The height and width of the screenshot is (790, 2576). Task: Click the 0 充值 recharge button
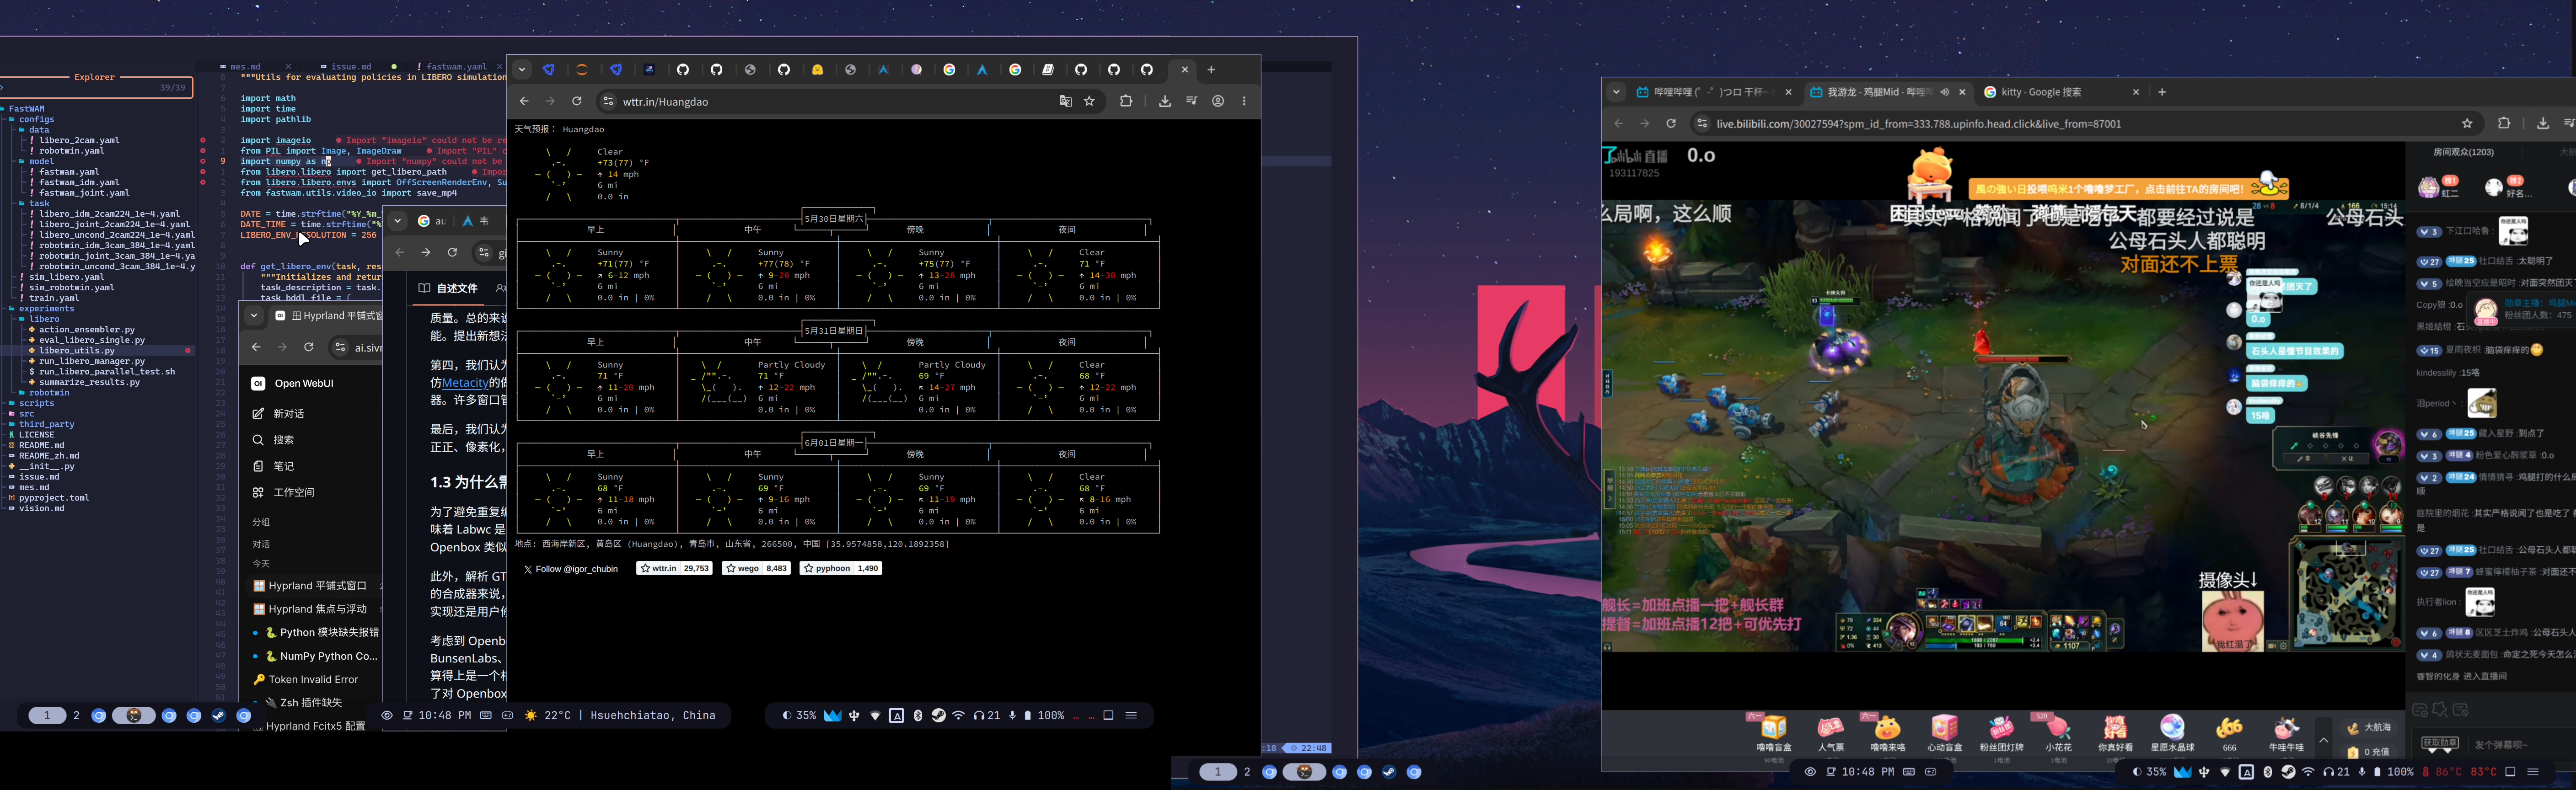pos(2368,751)
